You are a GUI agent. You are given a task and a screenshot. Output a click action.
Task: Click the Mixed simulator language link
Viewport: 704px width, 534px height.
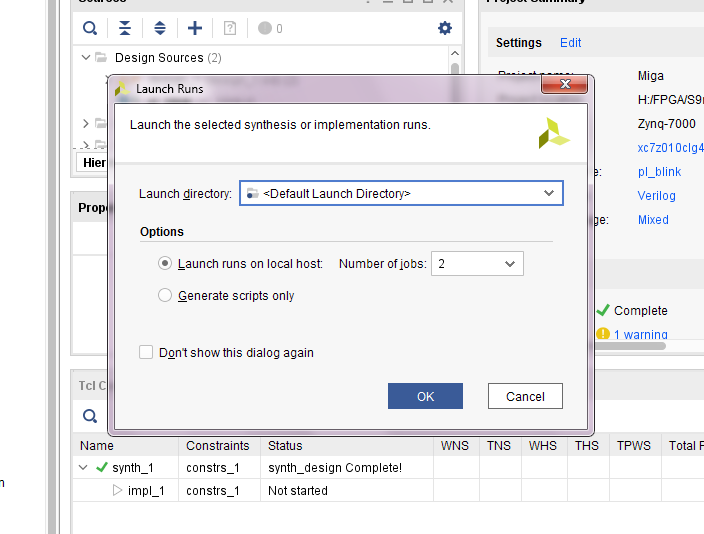click(653, 220)
